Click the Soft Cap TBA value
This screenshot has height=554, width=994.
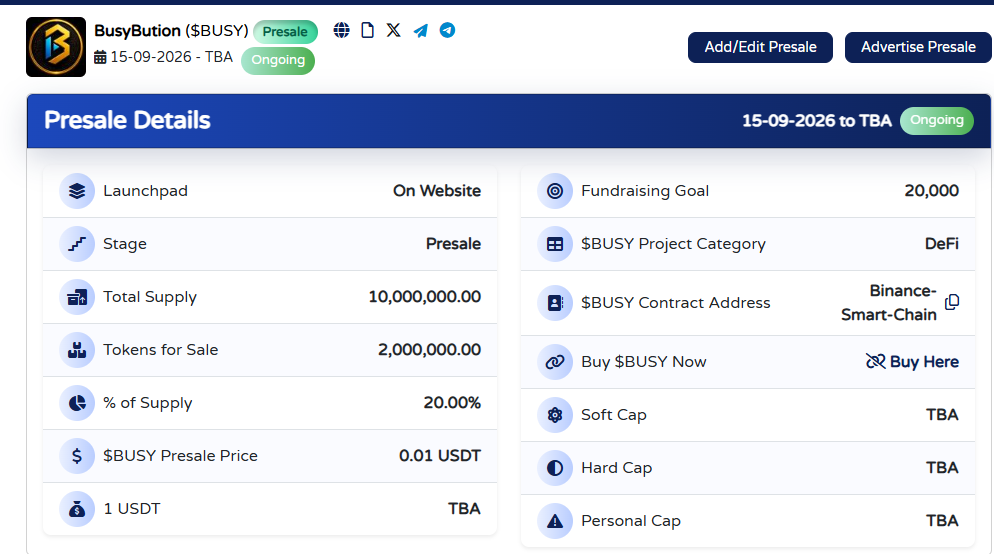(x=942, y=415)
